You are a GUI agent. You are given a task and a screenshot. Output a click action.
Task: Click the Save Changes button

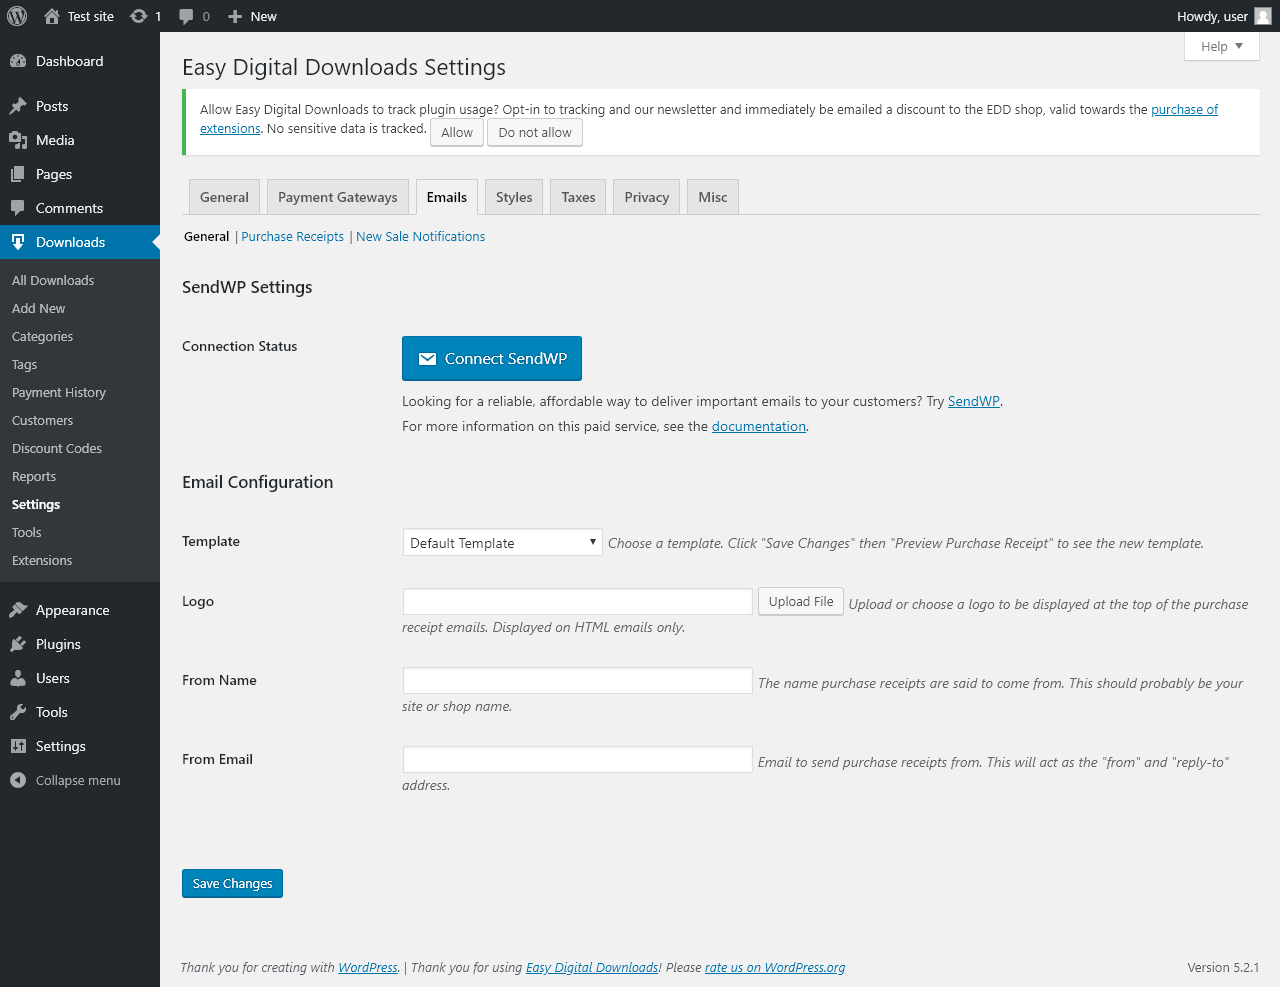232,883
